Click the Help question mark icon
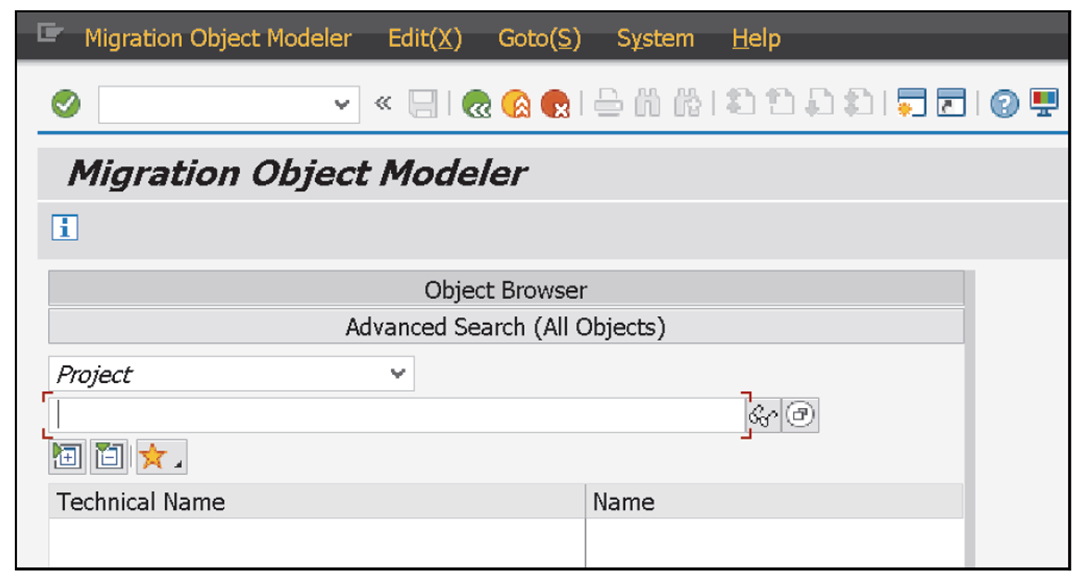The width and height of the screenshot is (1084, 587). 1003,103
